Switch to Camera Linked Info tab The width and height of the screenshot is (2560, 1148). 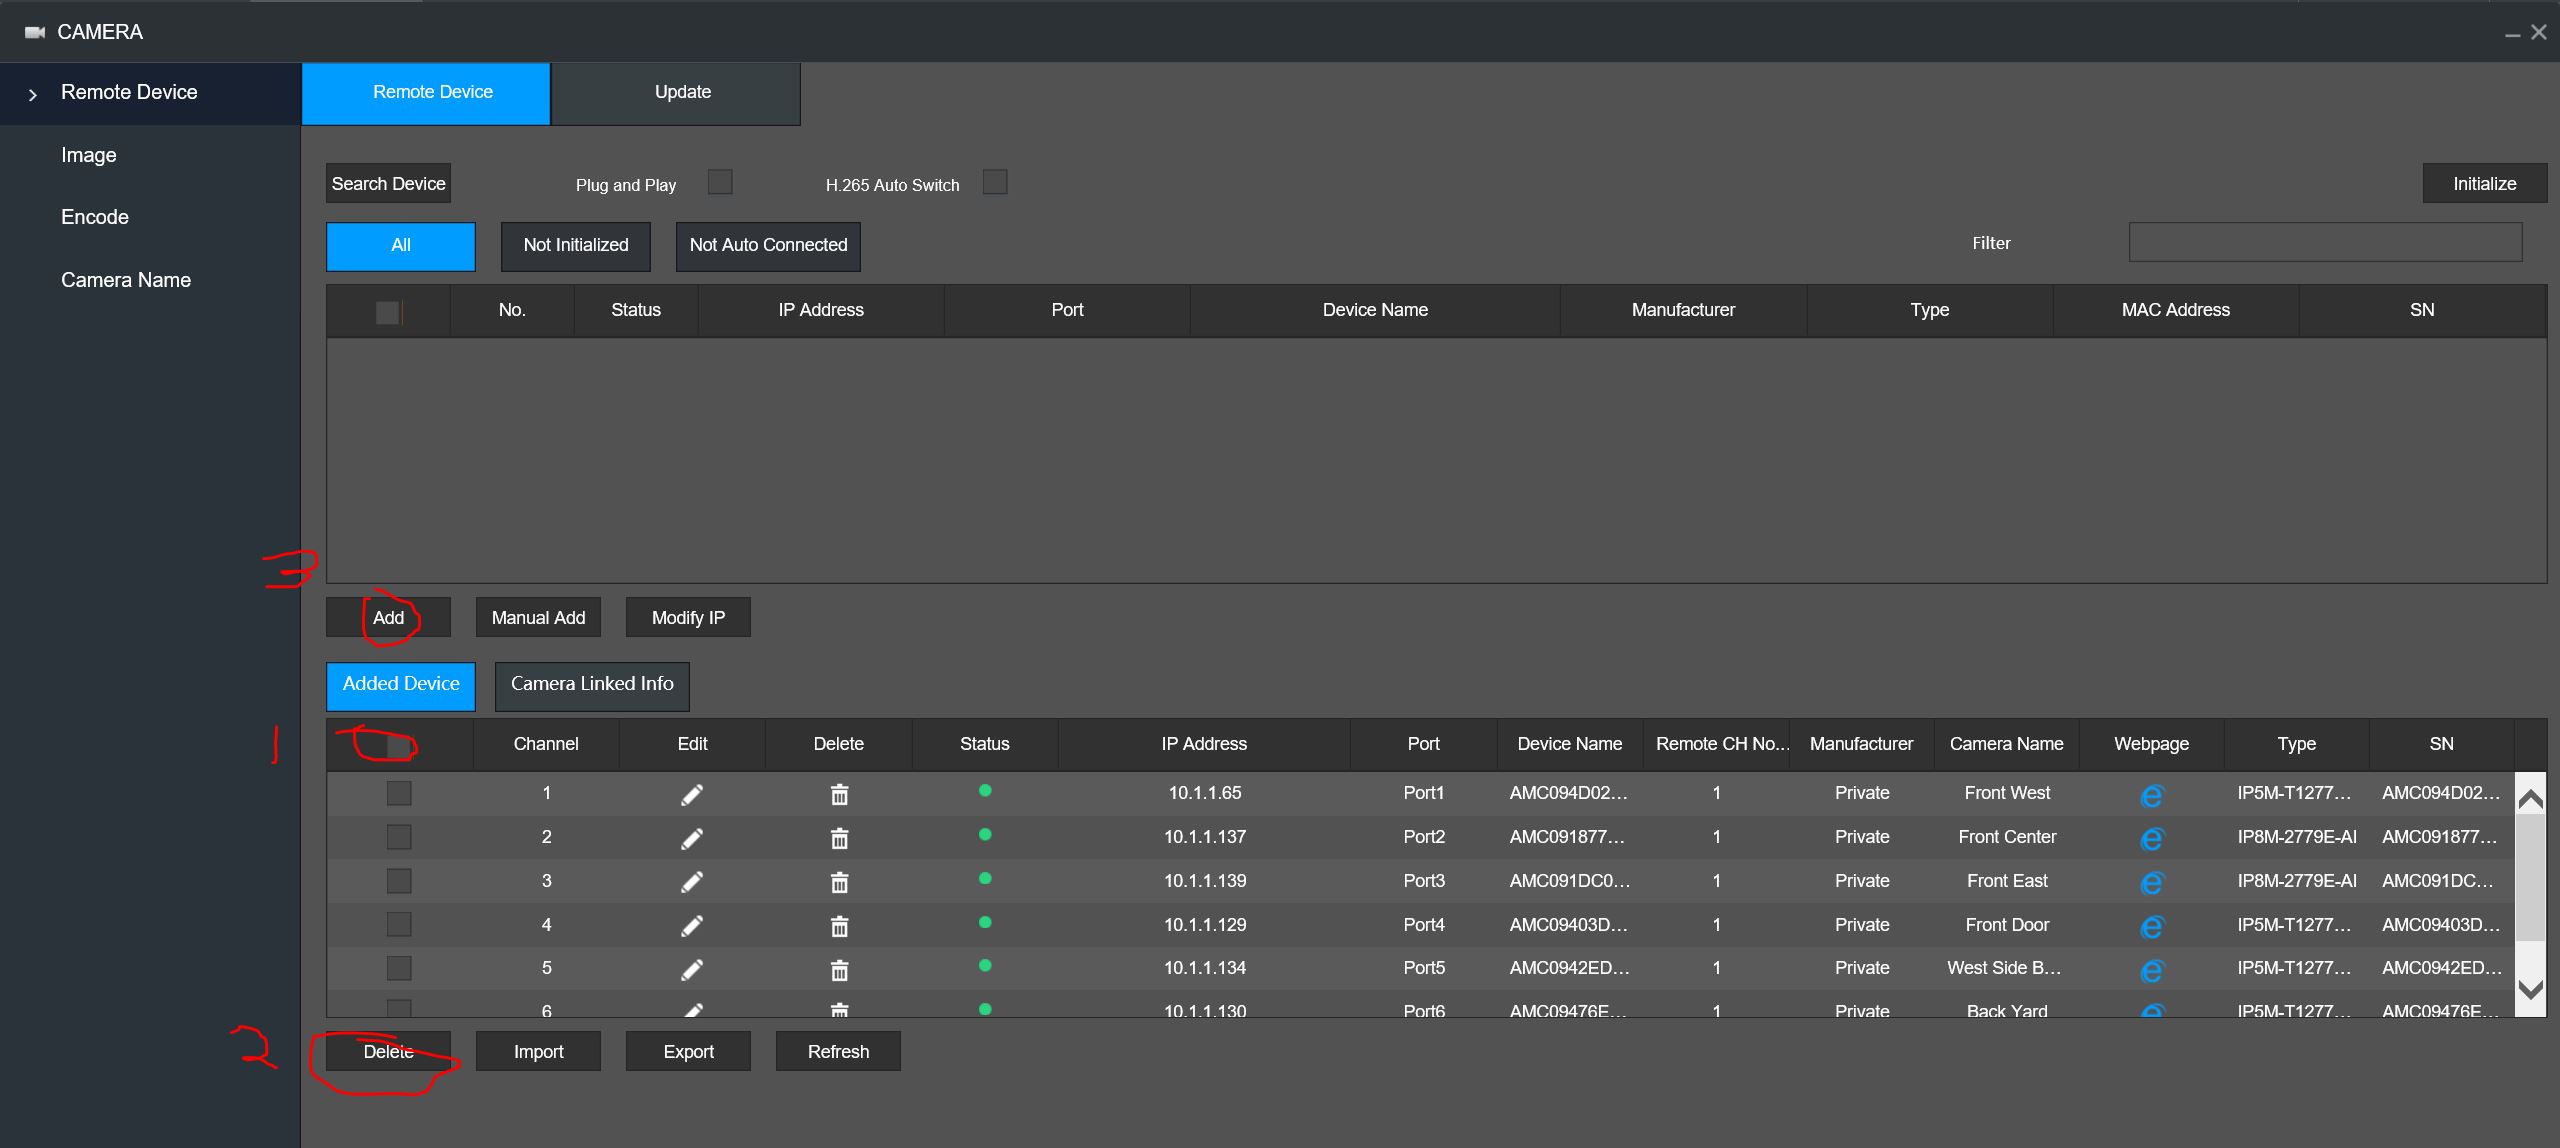click(592, 685)
